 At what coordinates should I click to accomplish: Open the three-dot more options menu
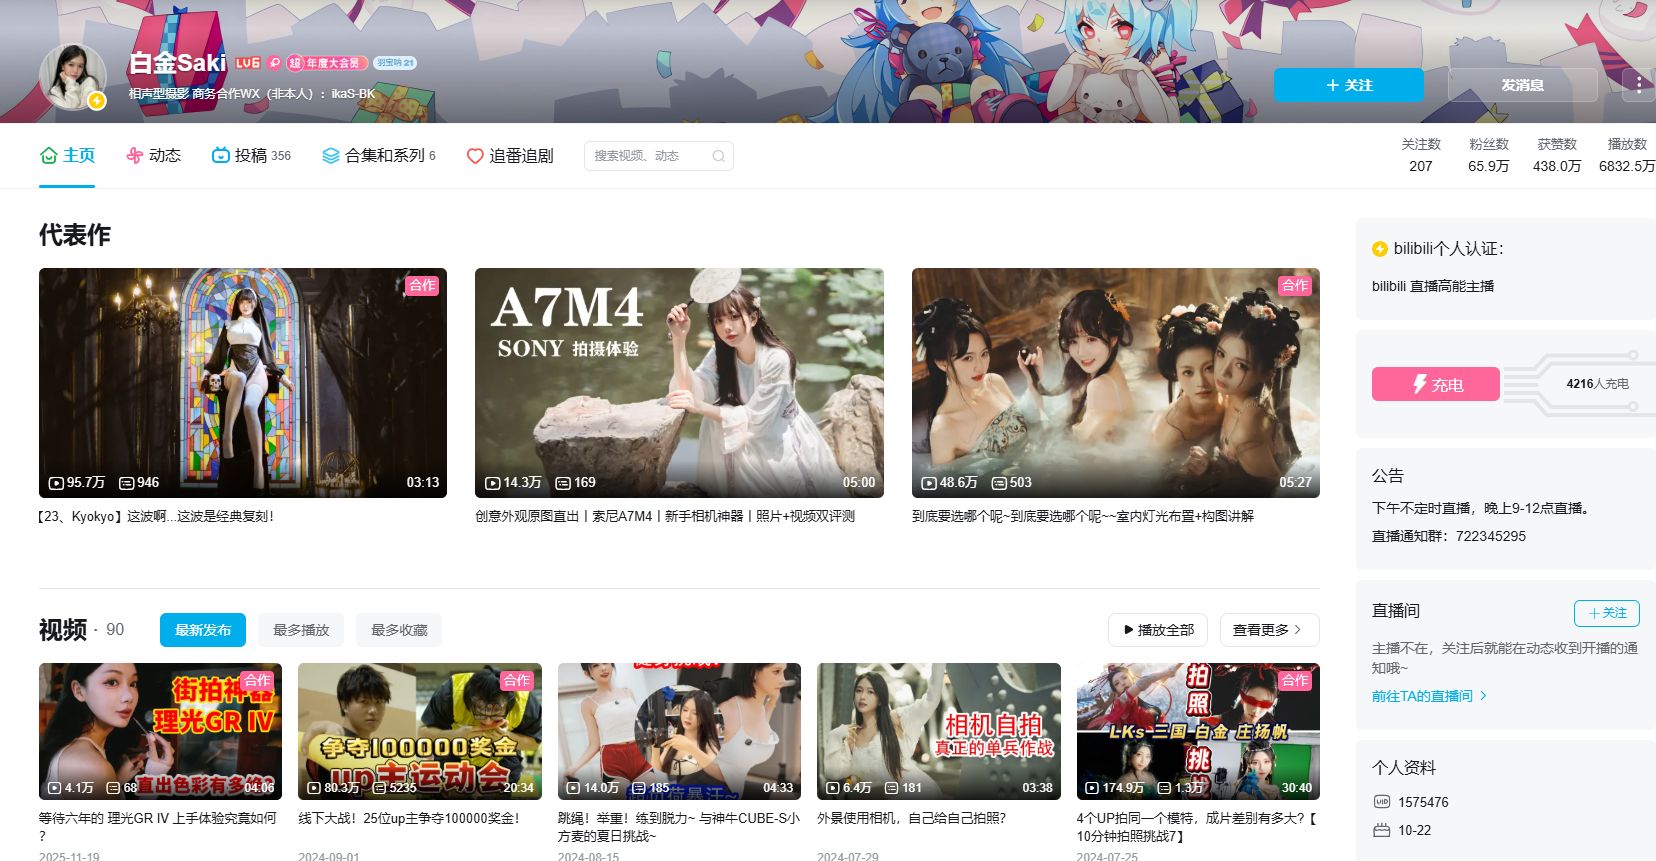1638,85
